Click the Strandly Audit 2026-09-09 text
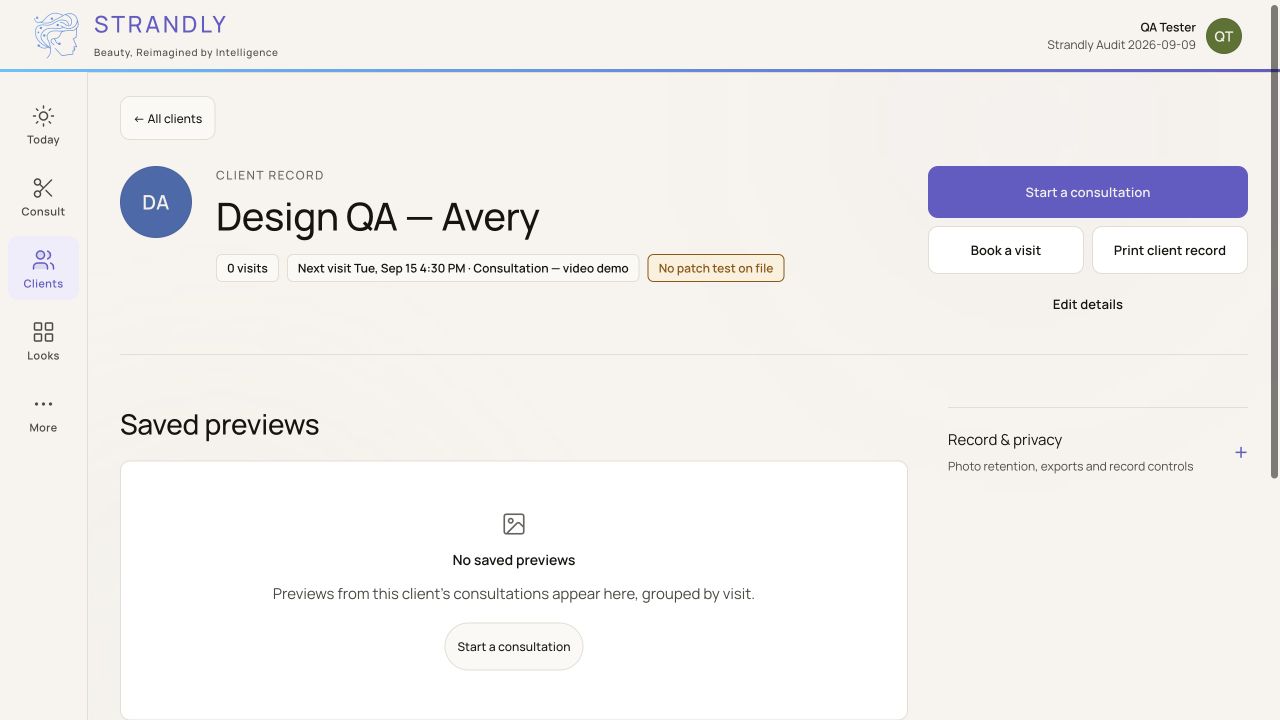The width and height of the screenshot is (1280, 720). pyautogui.click(x=1121, y=45)
